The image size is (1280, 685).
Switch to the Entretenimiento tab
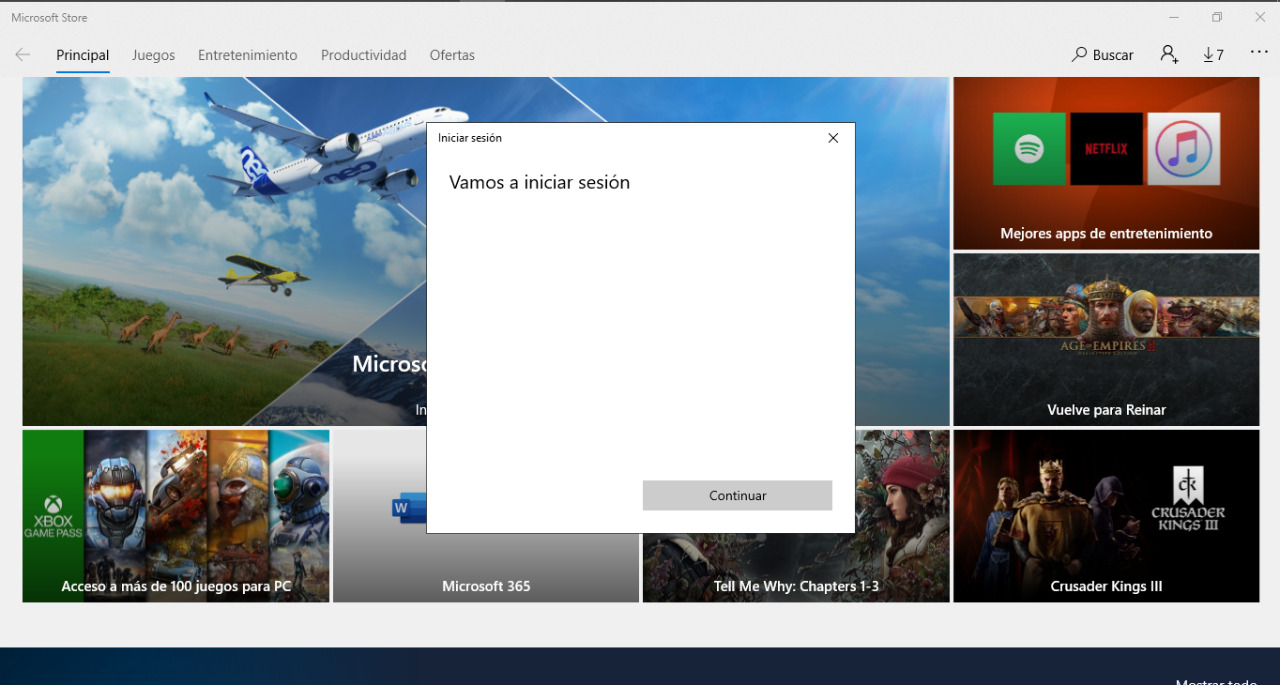point(247,55)
